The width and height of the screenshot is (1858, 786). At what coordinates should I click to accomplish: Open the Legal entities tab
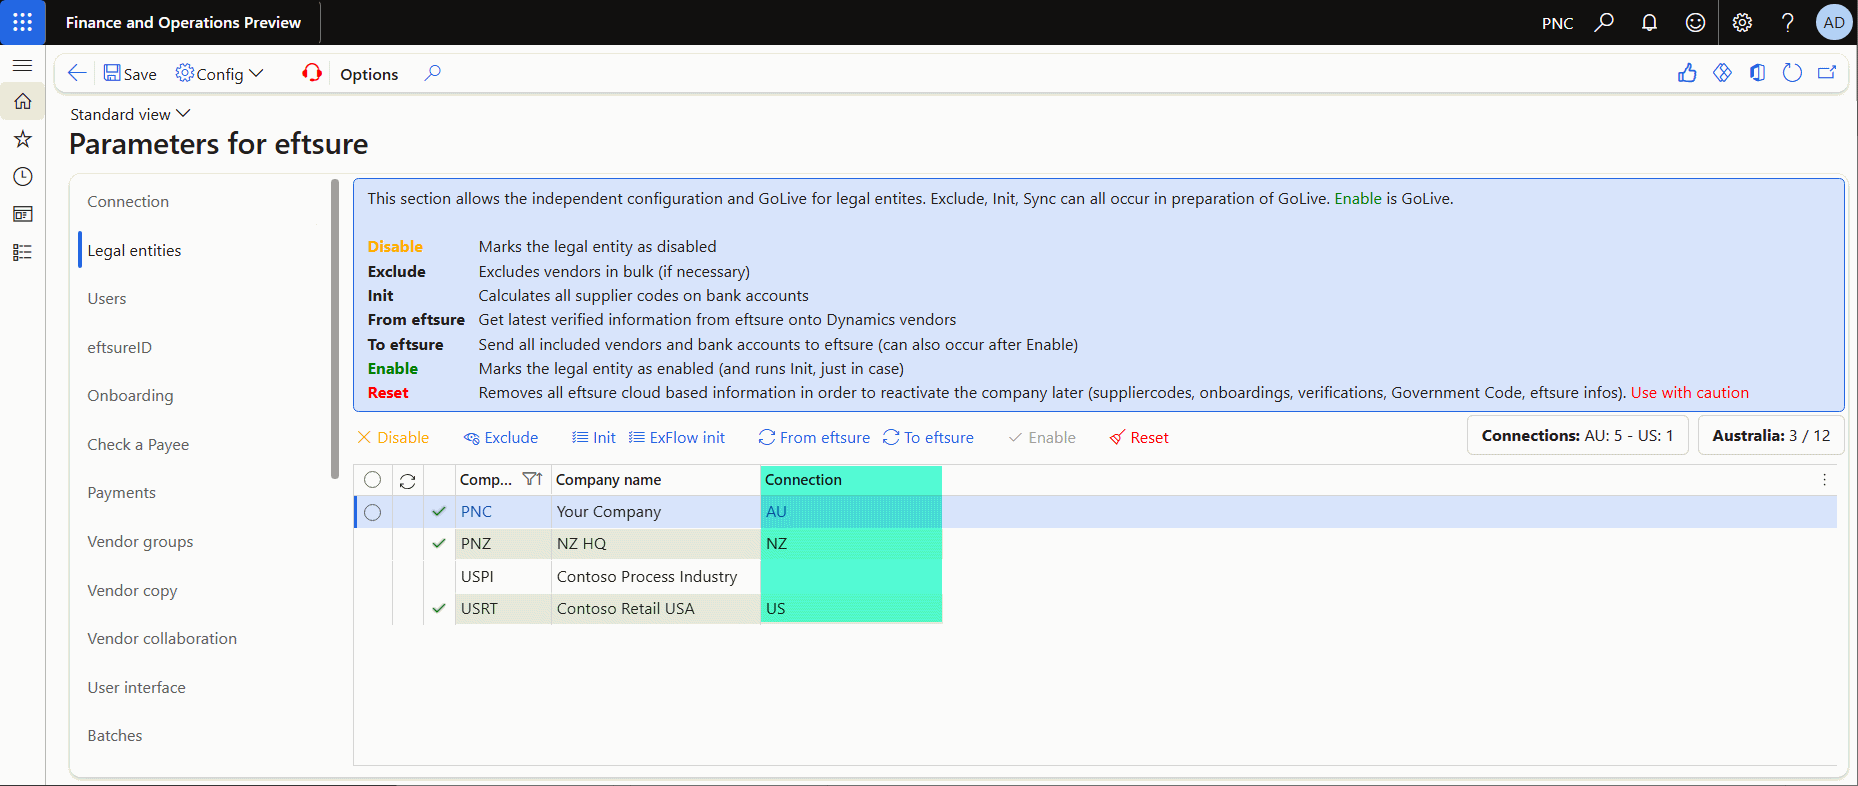pyautogui.click(x=134, y=251)
